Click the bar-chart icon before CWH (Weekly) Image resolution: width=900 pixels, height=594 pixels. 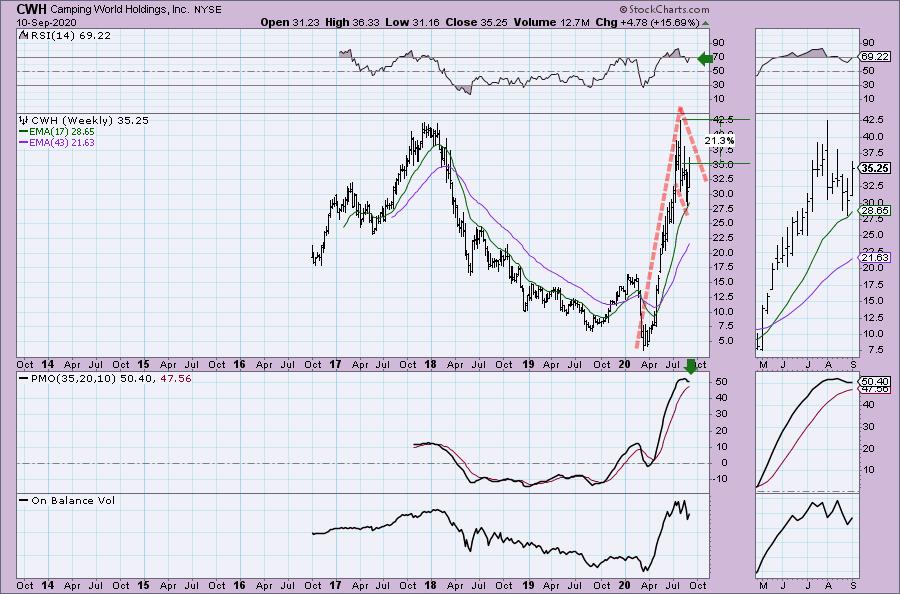click(24, 121)
